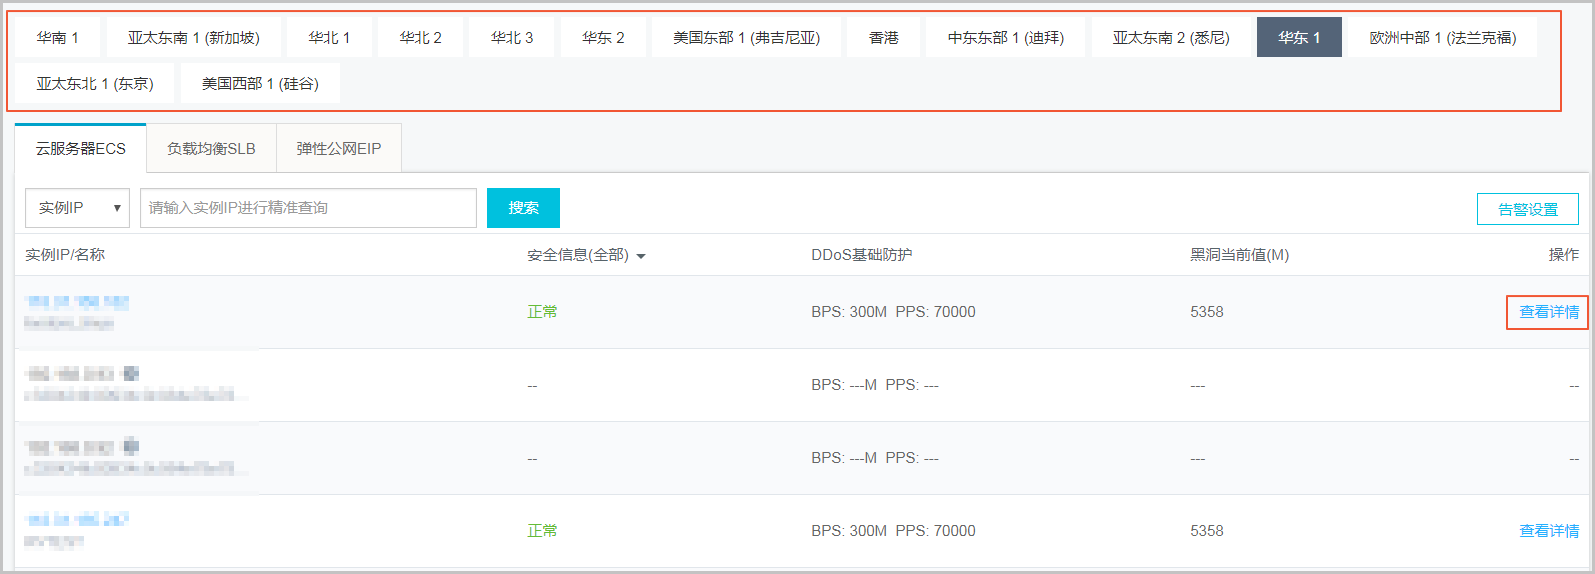Expand the 安全信息(全部) filter dropdown
The image size is (1595, 574).
[586, 256]
